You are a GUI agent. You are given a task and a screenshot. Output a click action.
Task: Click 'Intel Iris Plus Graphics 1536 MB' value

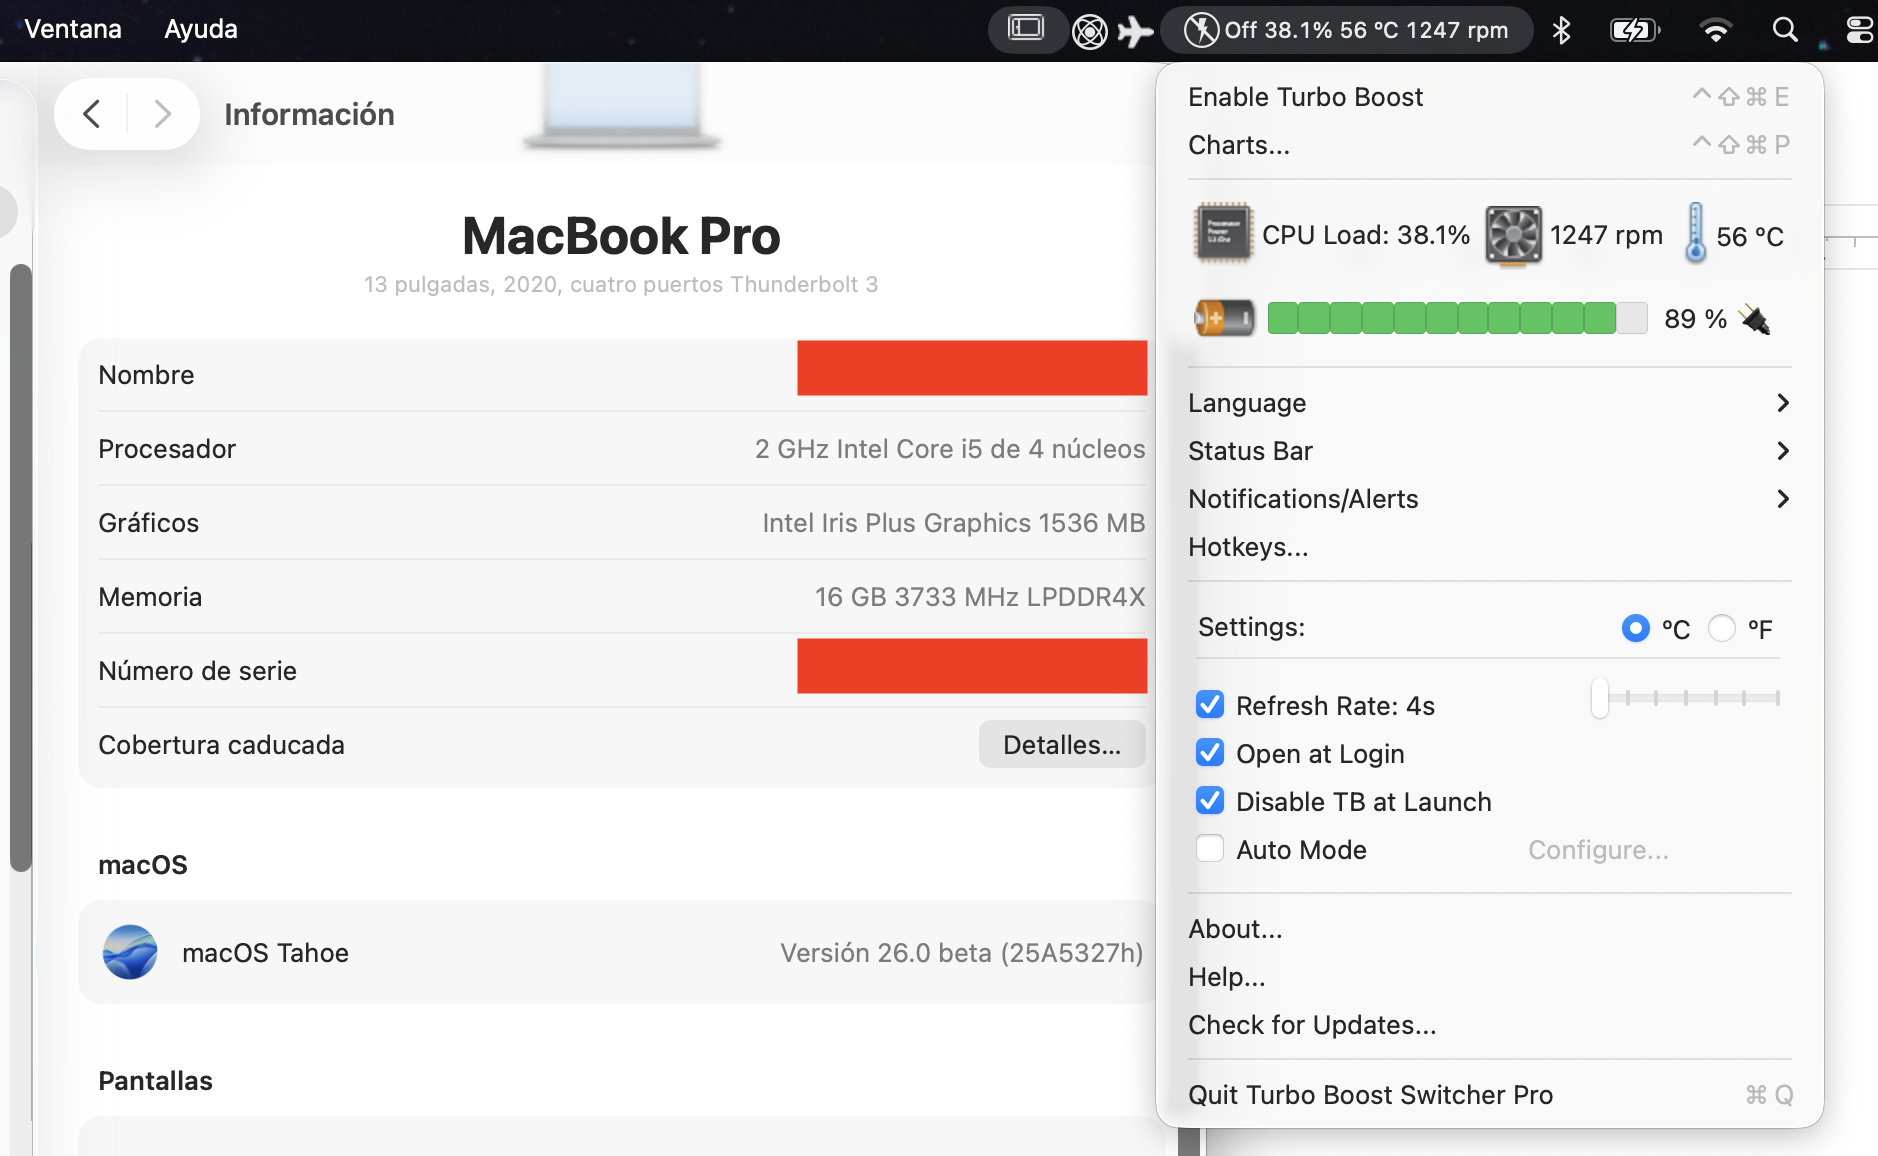pos(954,523)
